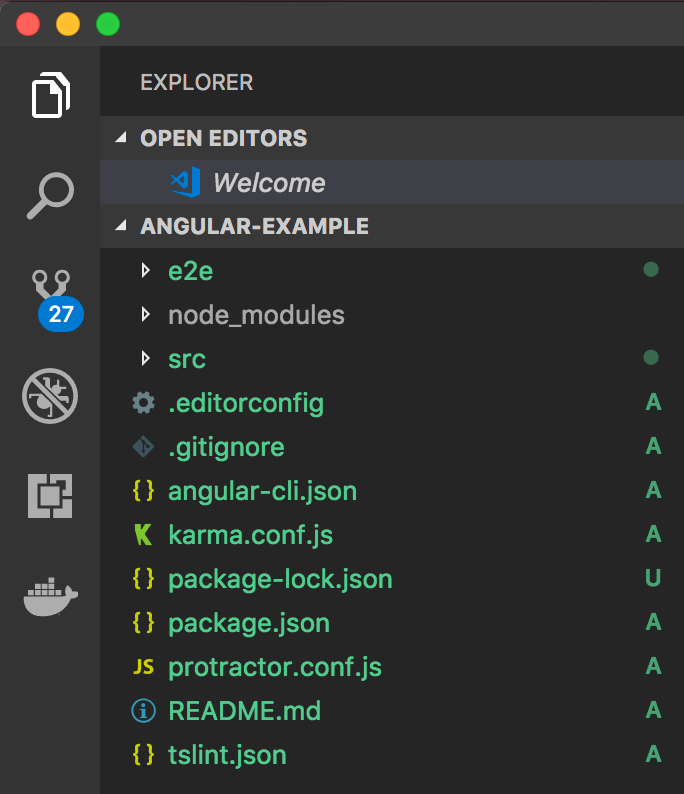Click the ANGULAR-EXAMPLE header label

click(x=254, y=226)
